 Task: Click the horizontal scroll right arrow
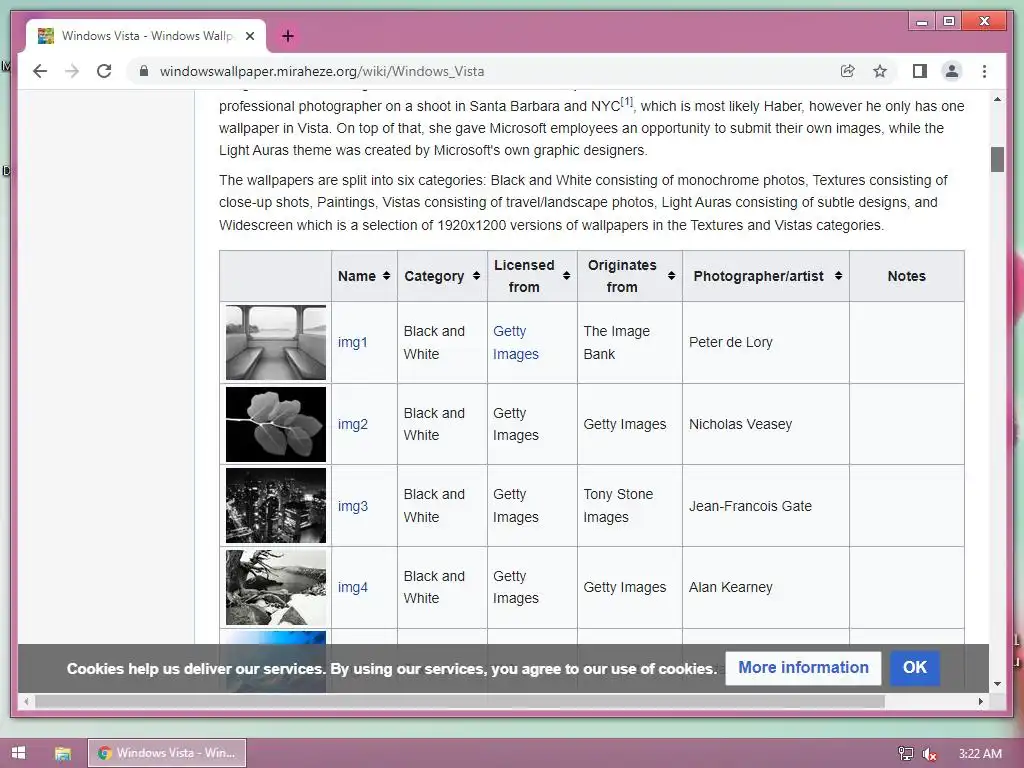point(980,701)
